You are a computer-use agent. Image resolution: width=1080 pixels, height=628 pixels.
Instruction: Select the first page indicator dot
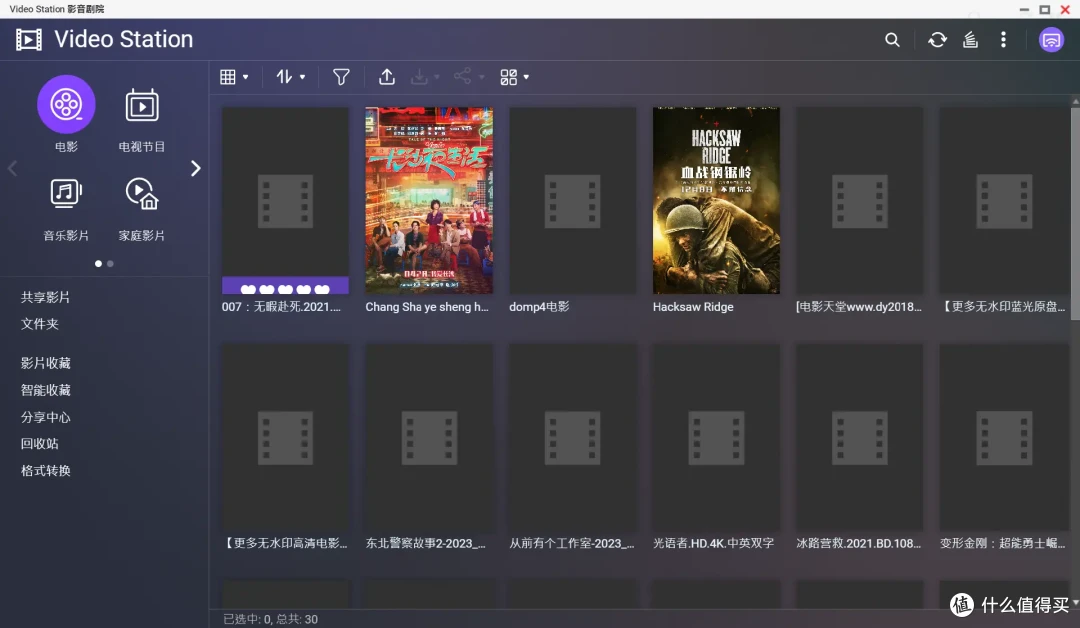[98, 264]
